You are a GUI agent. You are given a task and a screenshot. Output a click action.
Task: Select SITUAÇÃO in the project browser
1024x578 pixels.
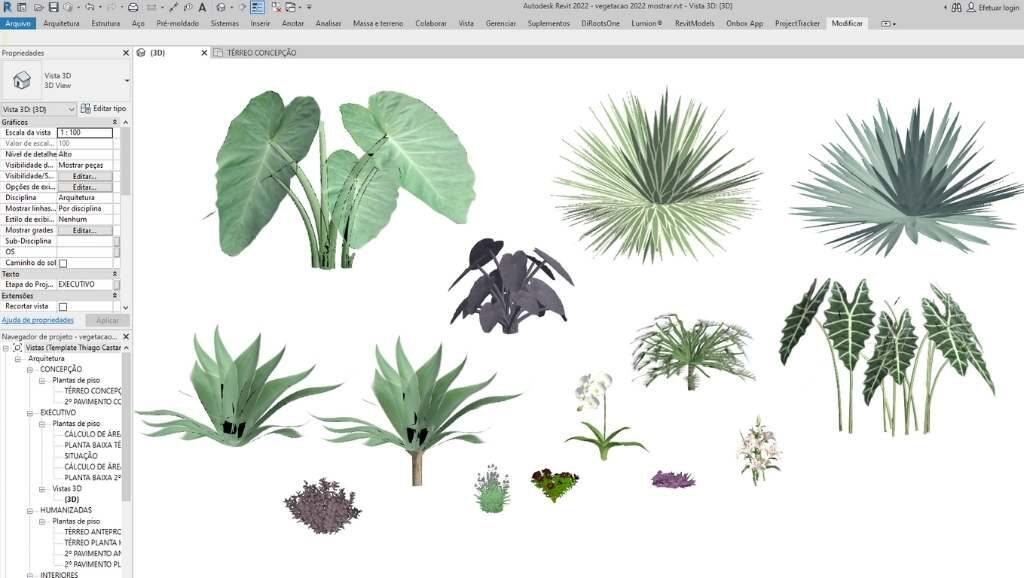81,455
